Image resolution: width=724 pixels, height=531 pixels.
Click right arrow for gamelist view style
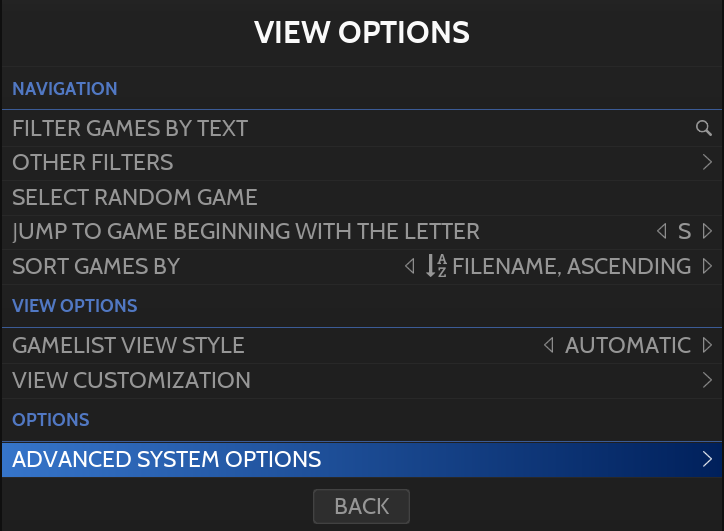[707, 346]
